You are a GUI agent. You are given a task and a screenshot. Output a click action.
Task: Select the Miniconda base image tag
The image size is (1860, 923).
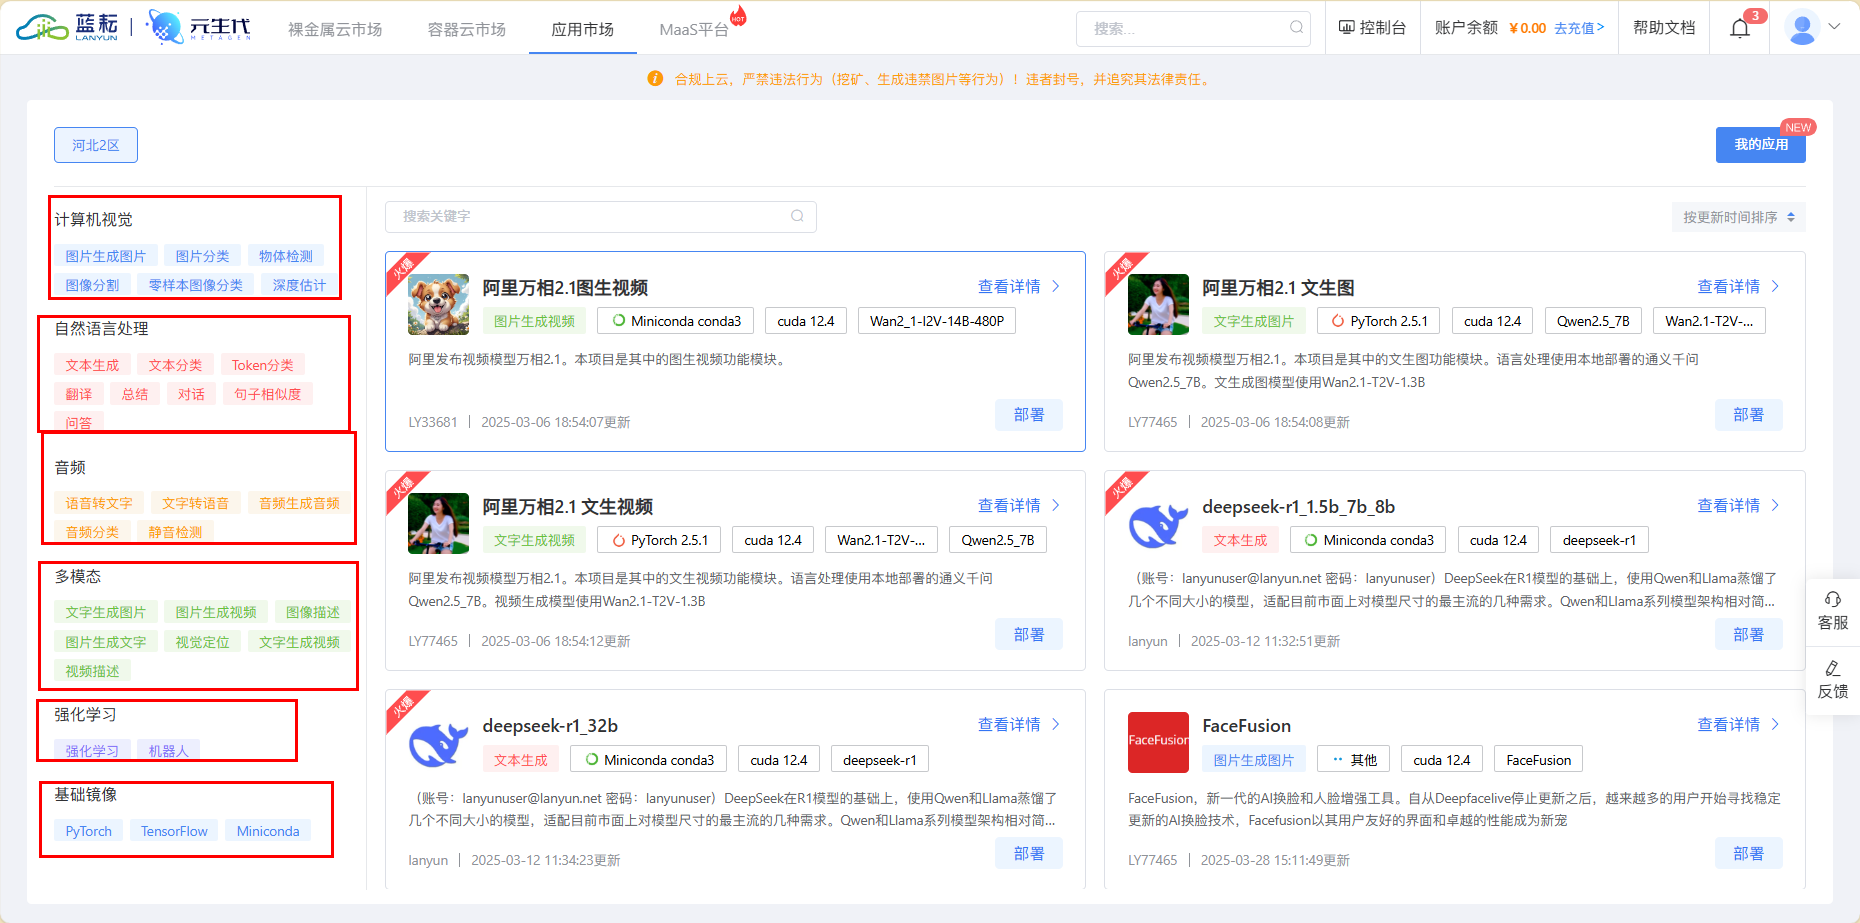point(268,831)
